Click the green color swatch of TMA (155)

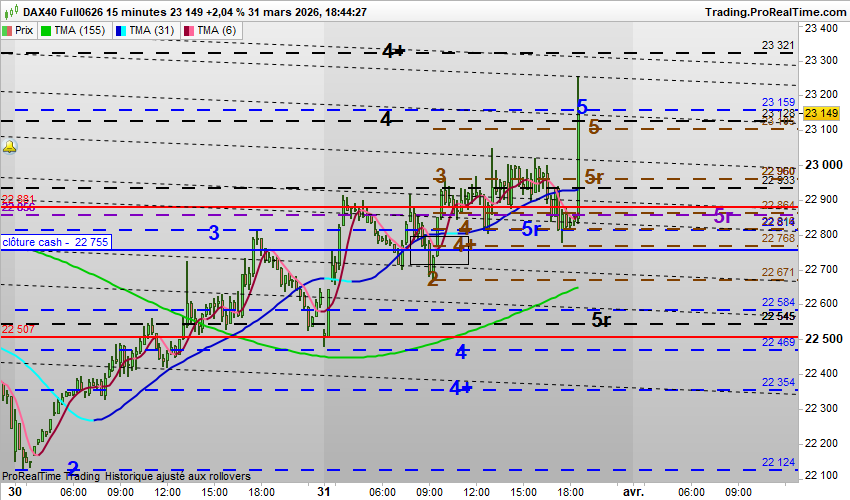pyautogui.click(x=46, y=31)
